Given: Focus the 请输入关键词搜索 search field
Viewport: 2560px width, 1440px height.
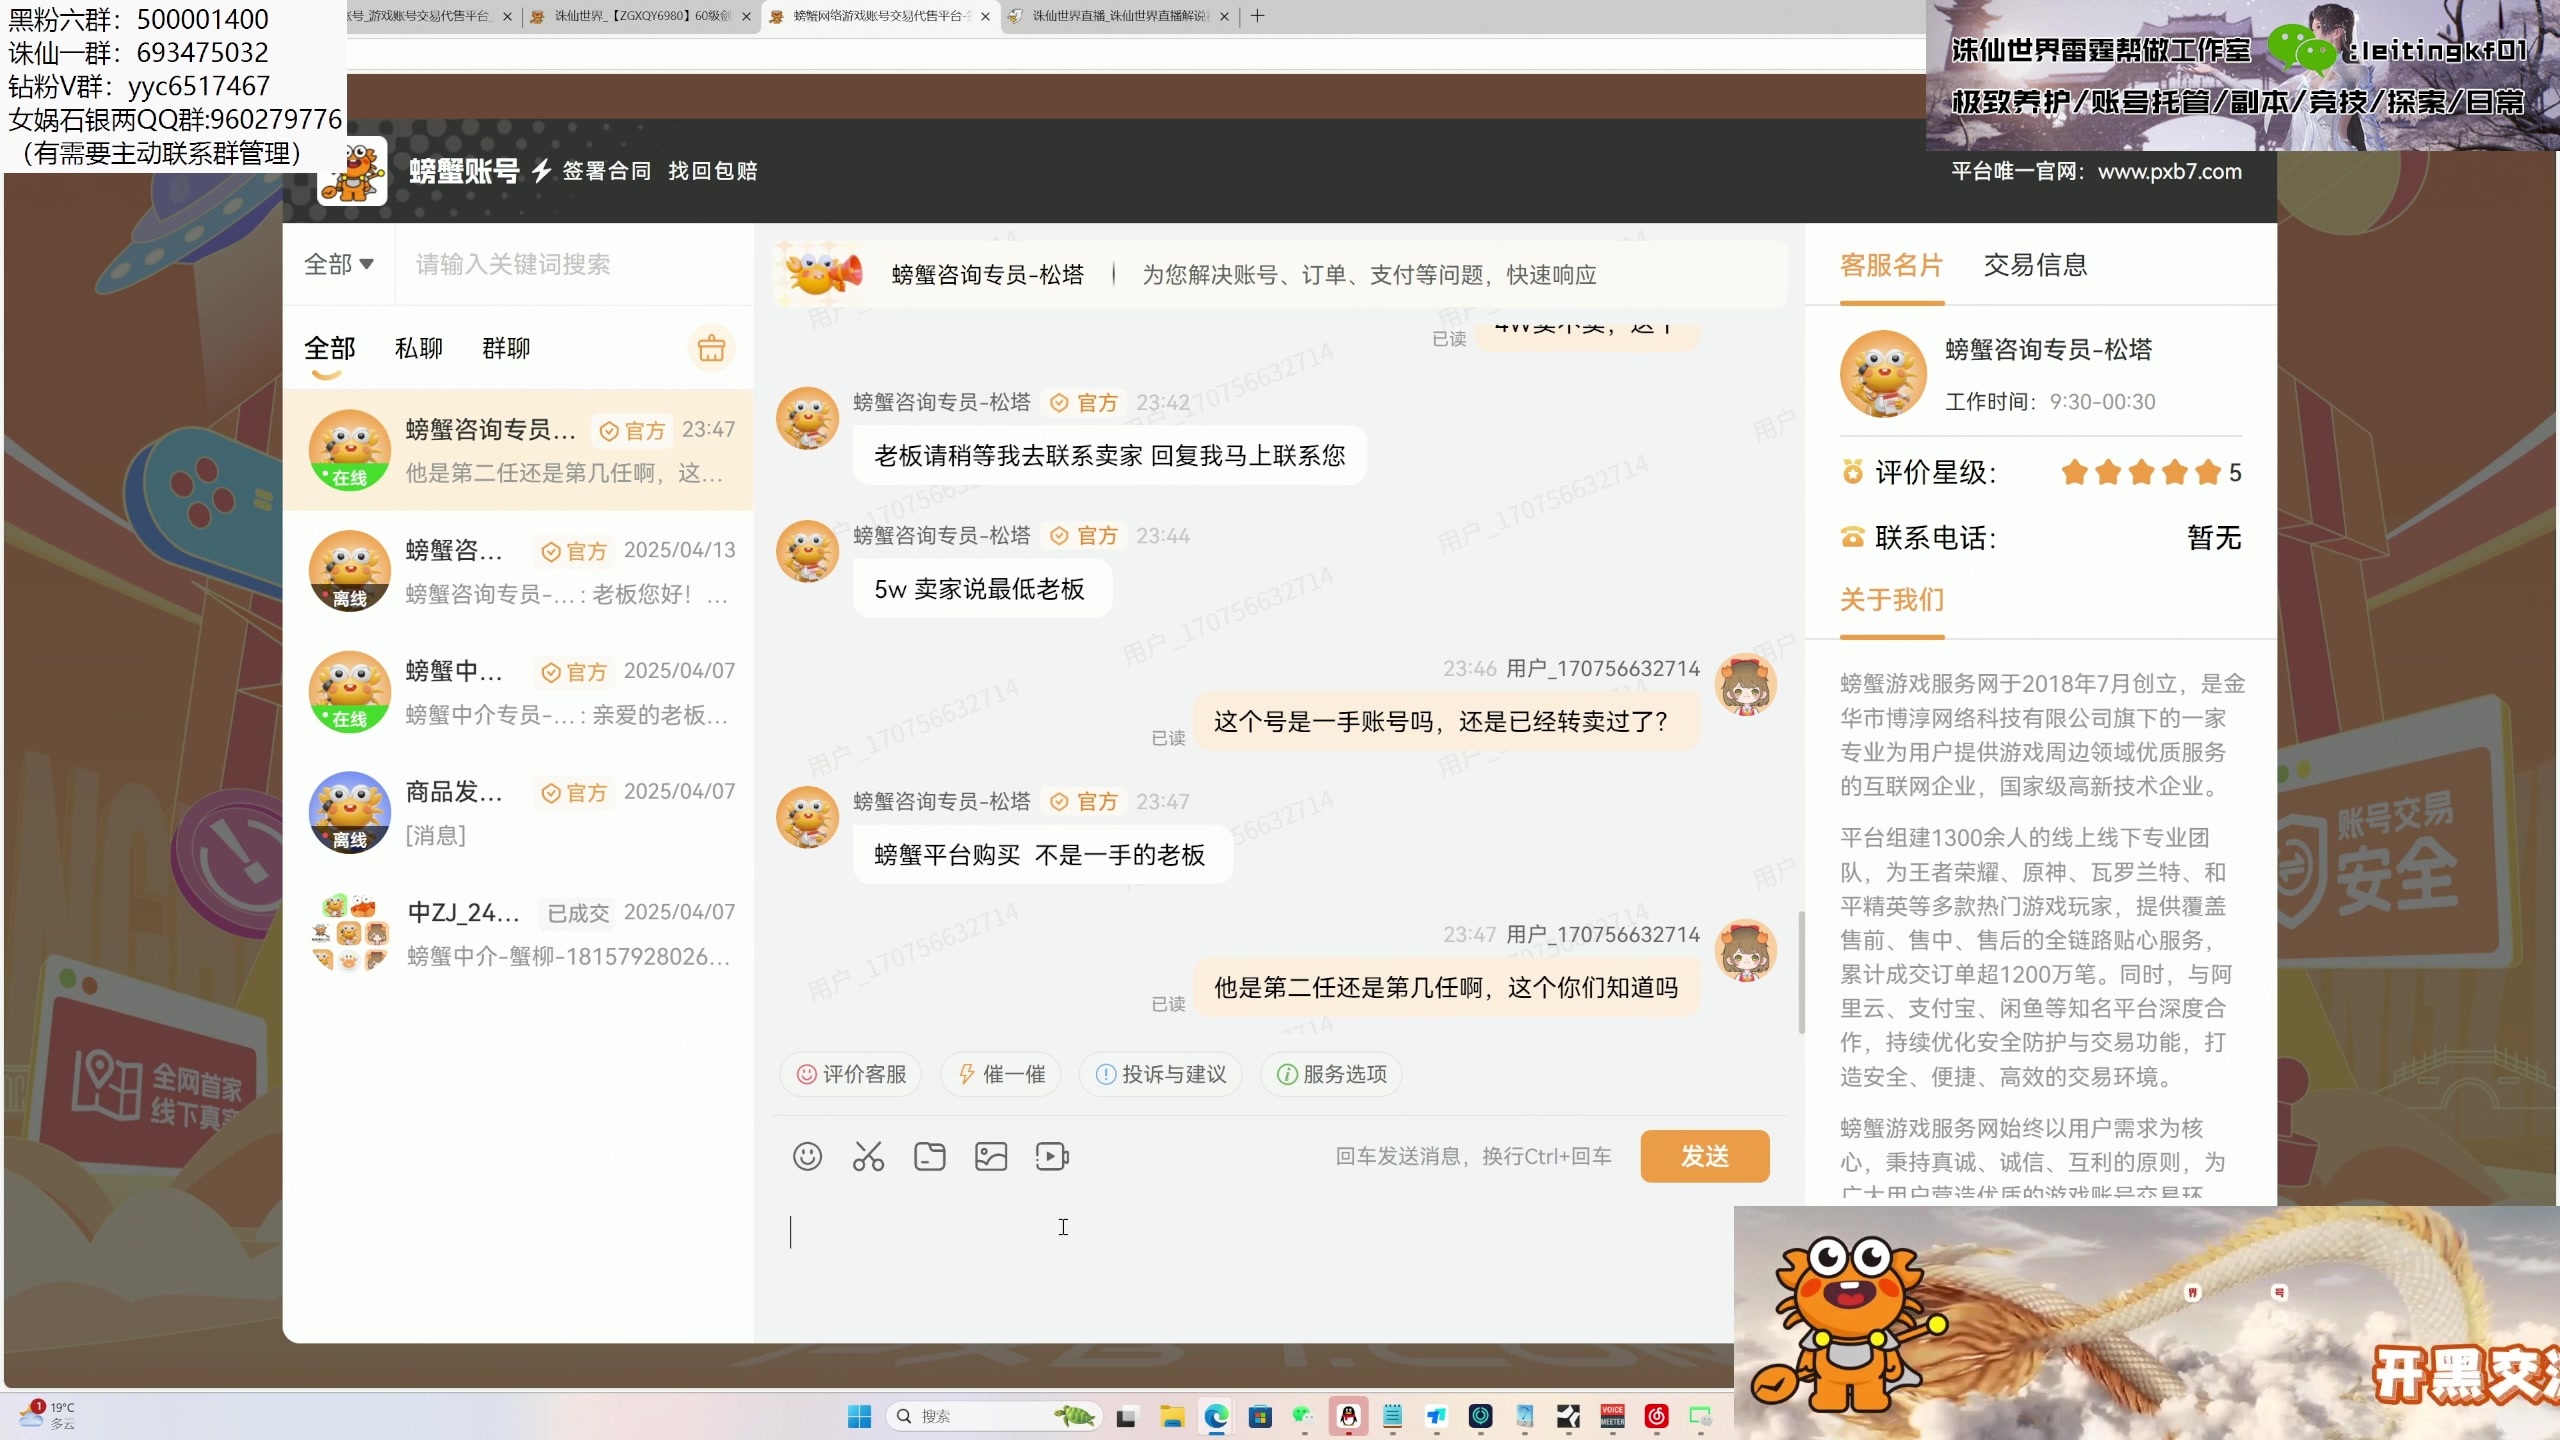Looking at the screenshot, I should (x=574, y=264).
